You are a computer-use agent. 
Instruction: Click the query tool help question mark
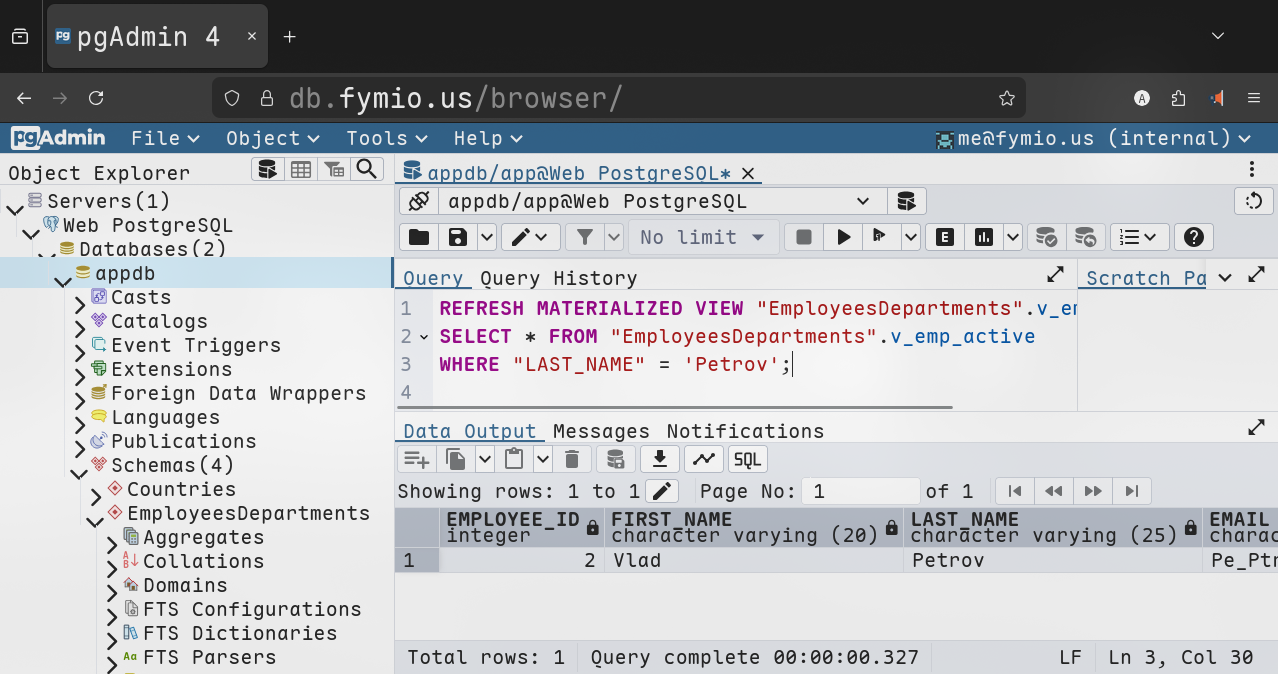(1193, 237)
